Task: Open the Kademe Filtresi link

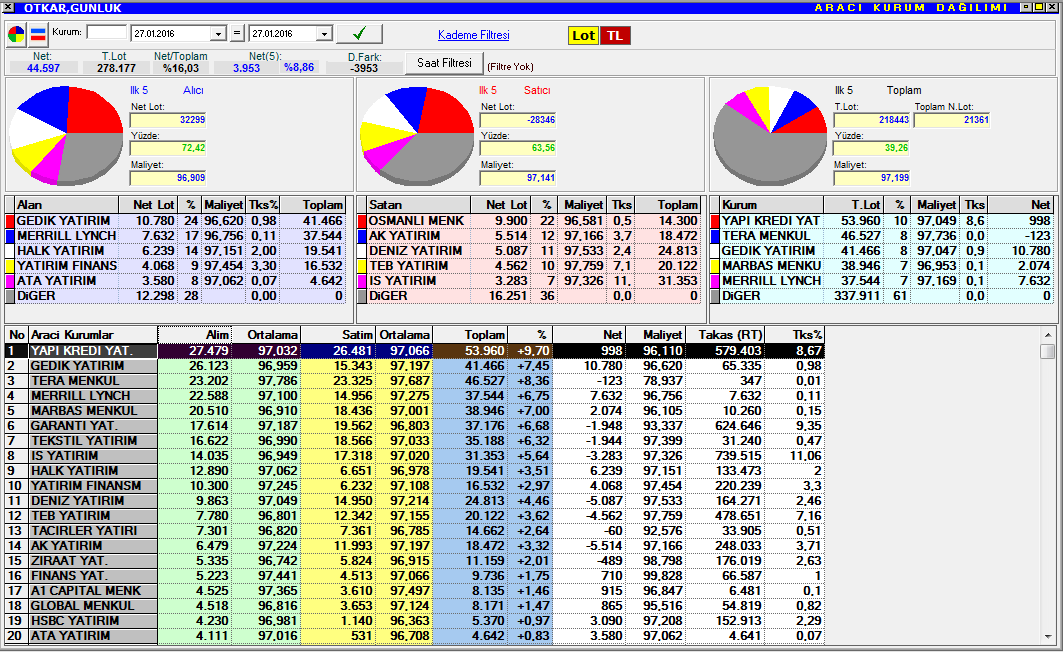Action: pos(474,35)
